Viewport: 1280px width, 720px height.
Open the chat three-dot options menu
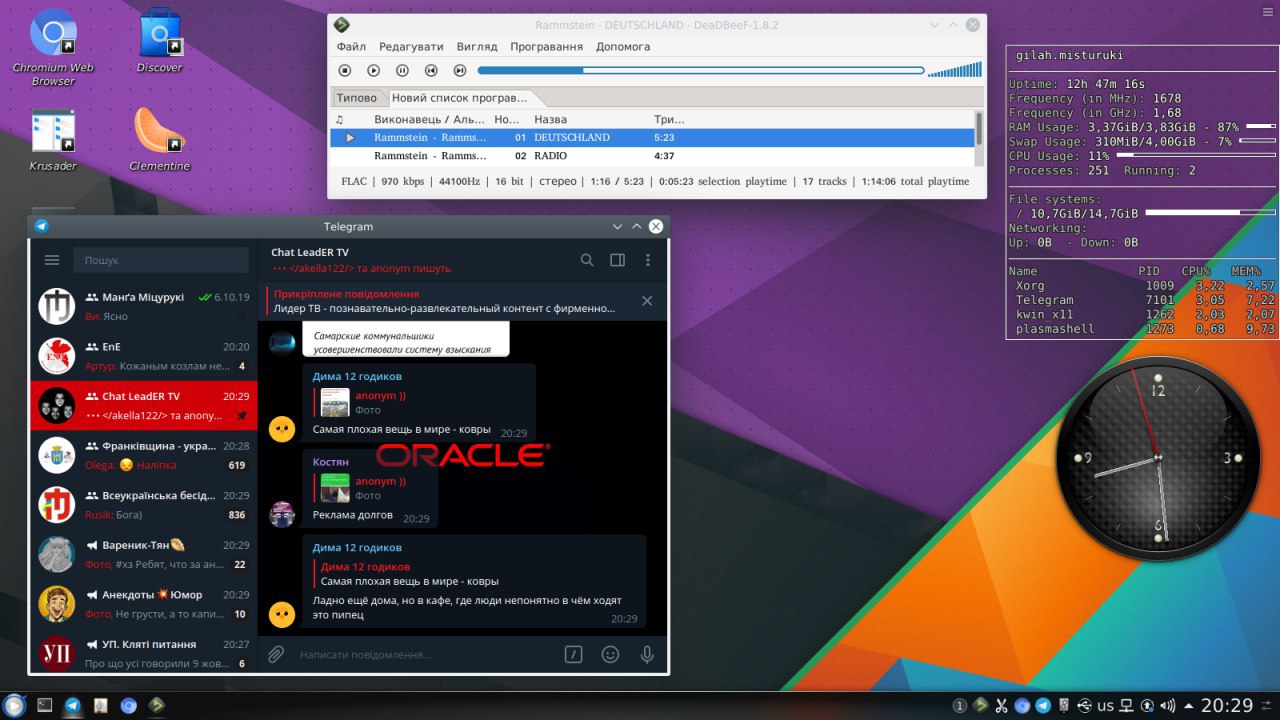pos(648,260)
